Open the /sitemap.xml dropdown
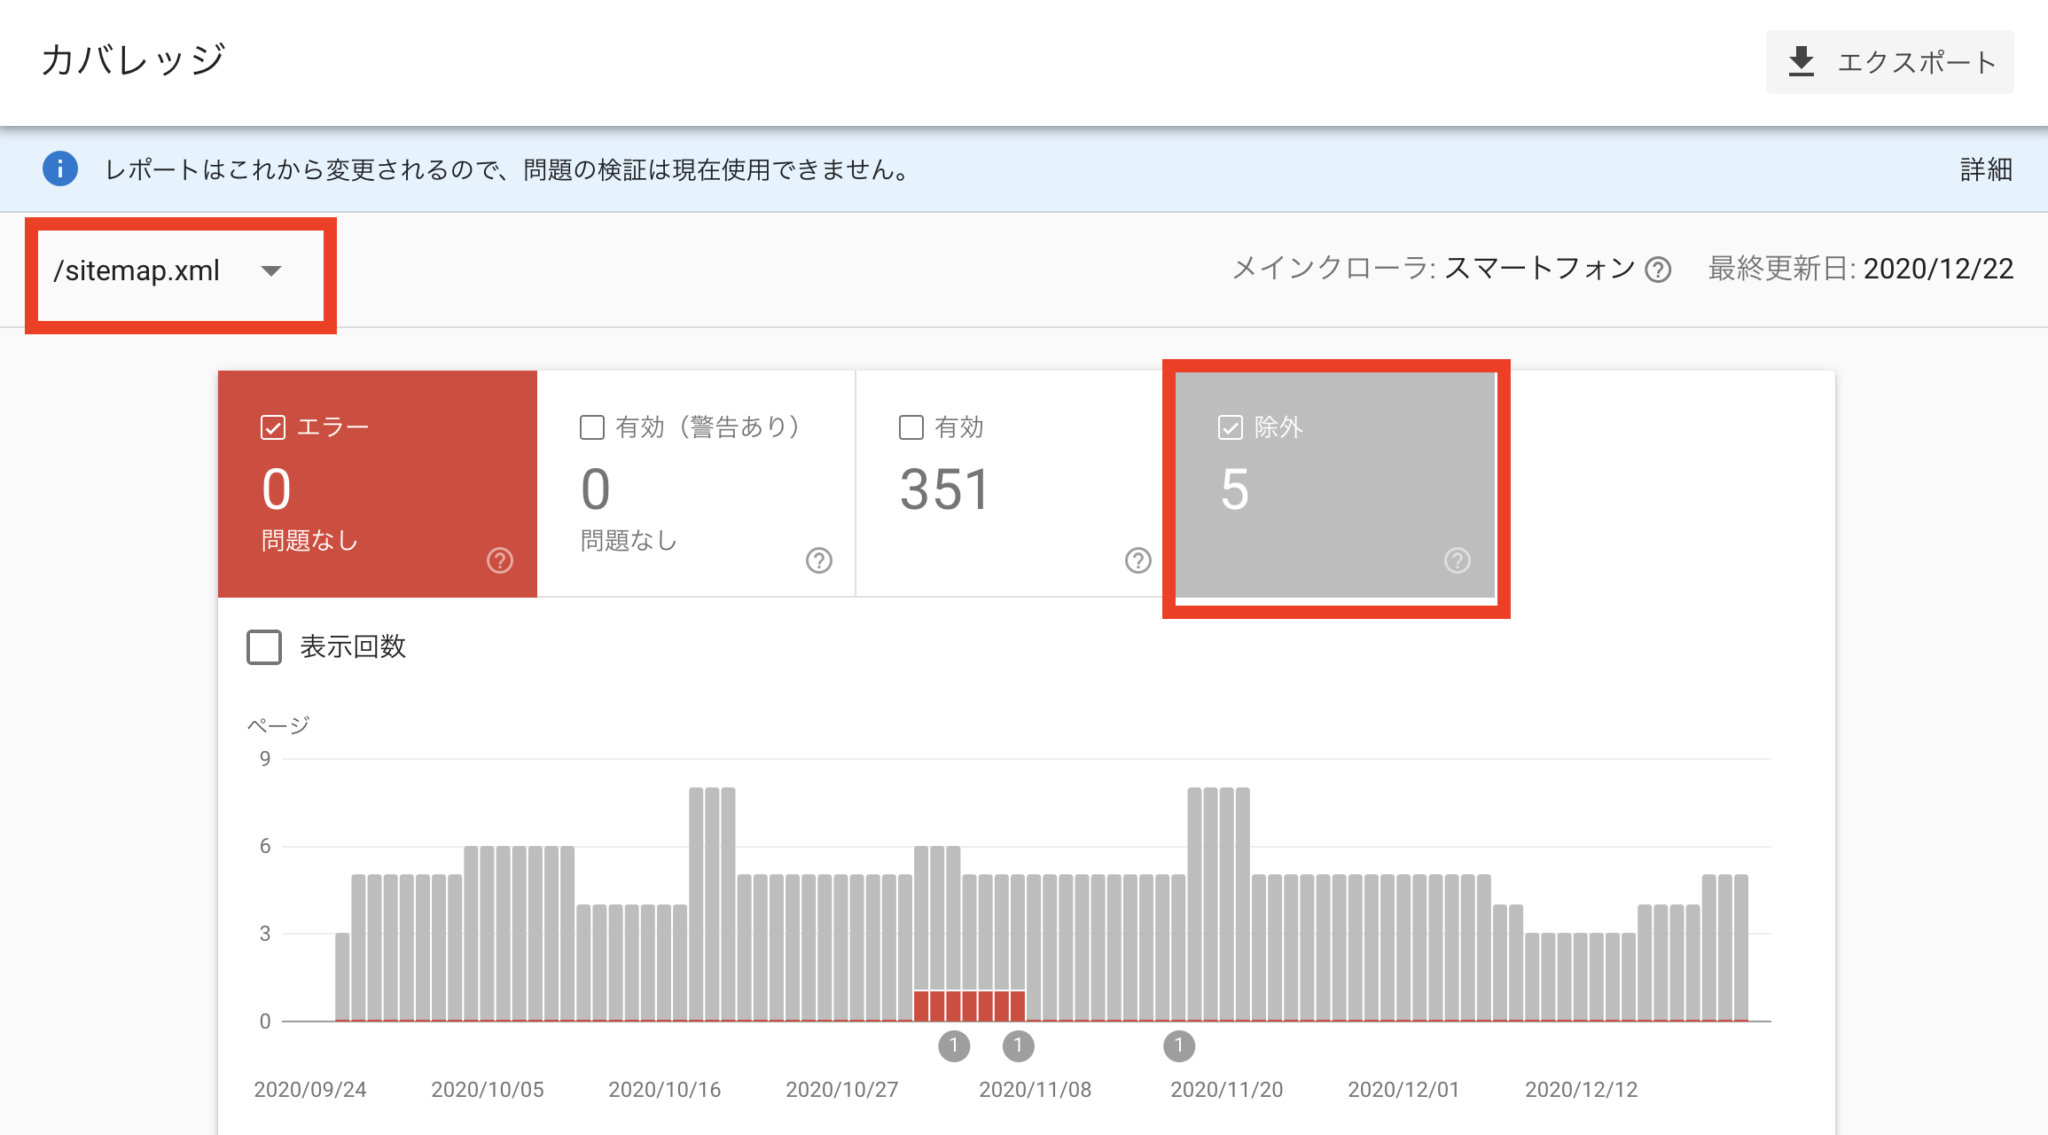Image resolution: width=2048 pixels, height=1135 pixels. tap(168, 270)
